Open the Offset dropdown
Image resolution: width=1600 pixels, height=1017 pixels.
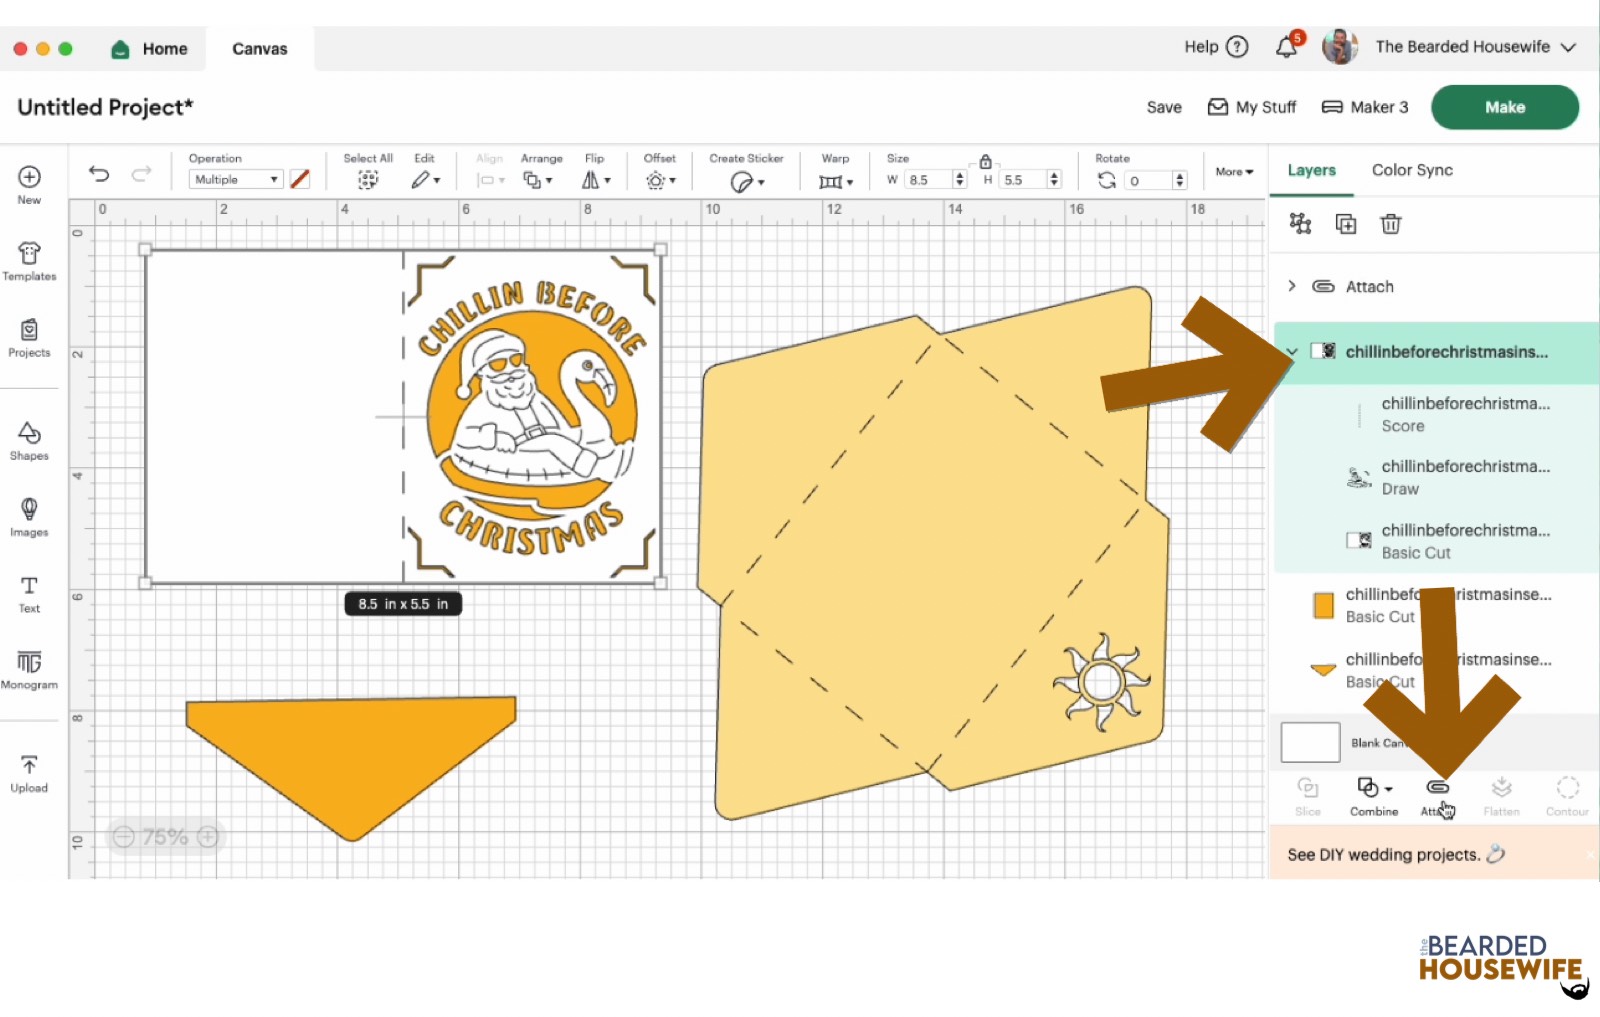(660, 180)
